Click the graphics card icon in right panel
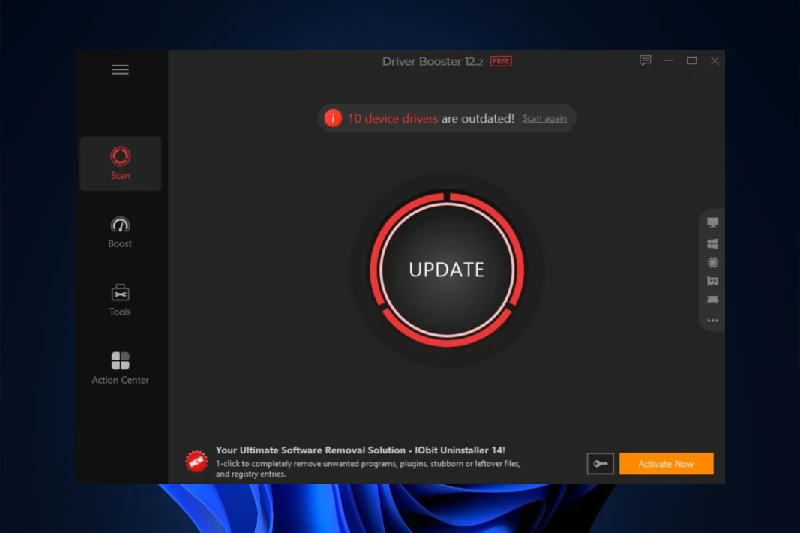The width and height of the screenshot is (800, 533). pos(713,281)
